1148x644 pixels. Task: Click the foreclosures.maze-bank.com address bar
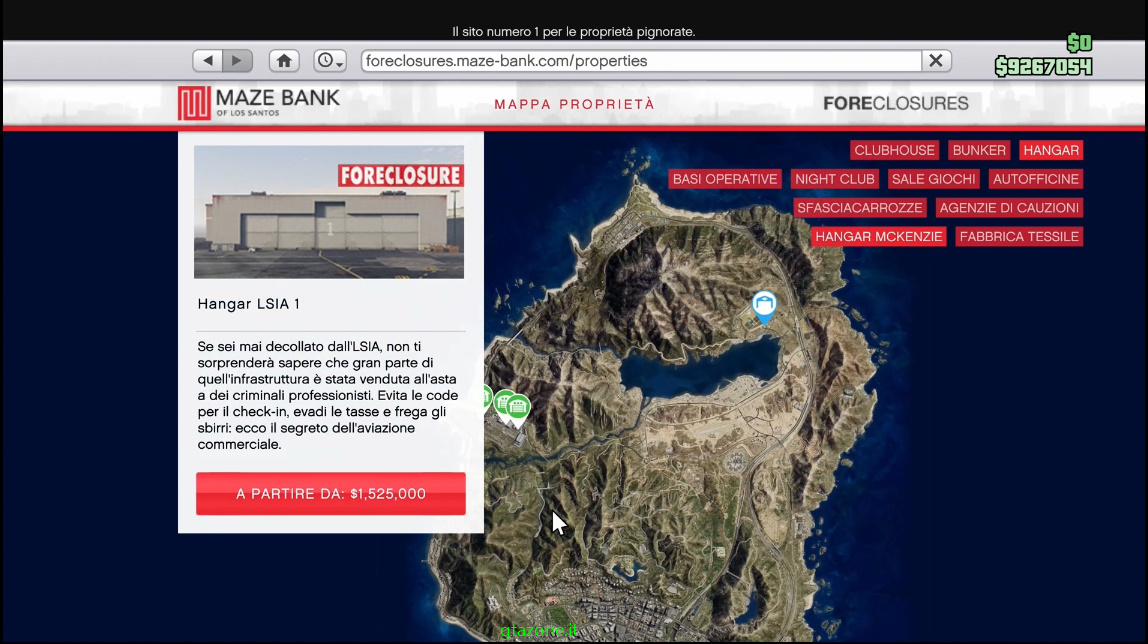pos(641,61)
